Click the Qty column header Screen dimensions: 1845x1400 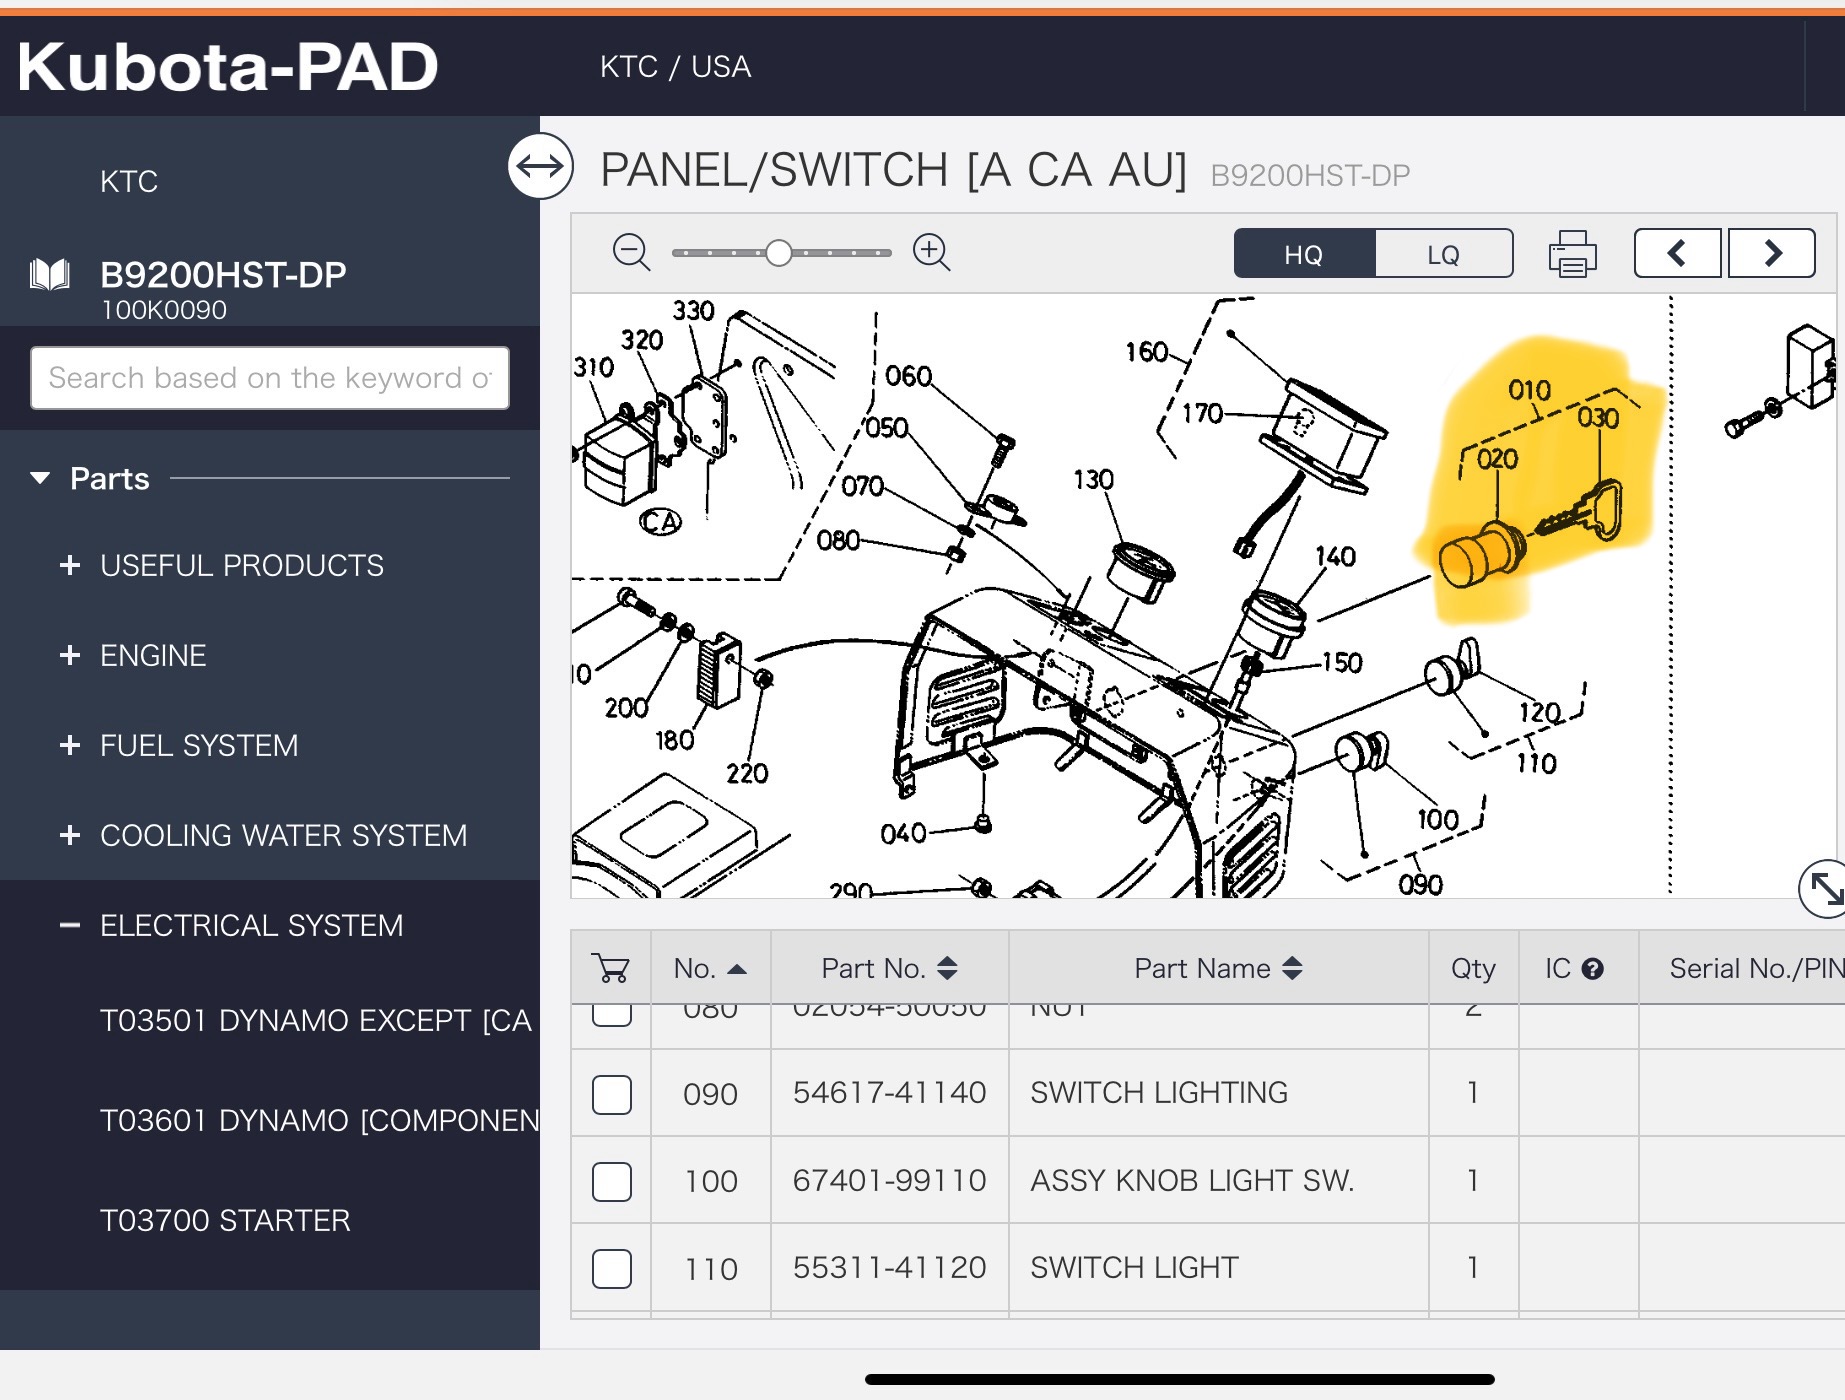point(1473,968)
